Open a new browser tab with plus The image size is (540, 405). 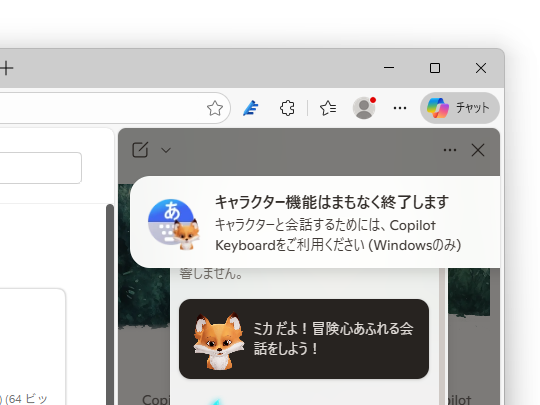click(x=6, y=68)
